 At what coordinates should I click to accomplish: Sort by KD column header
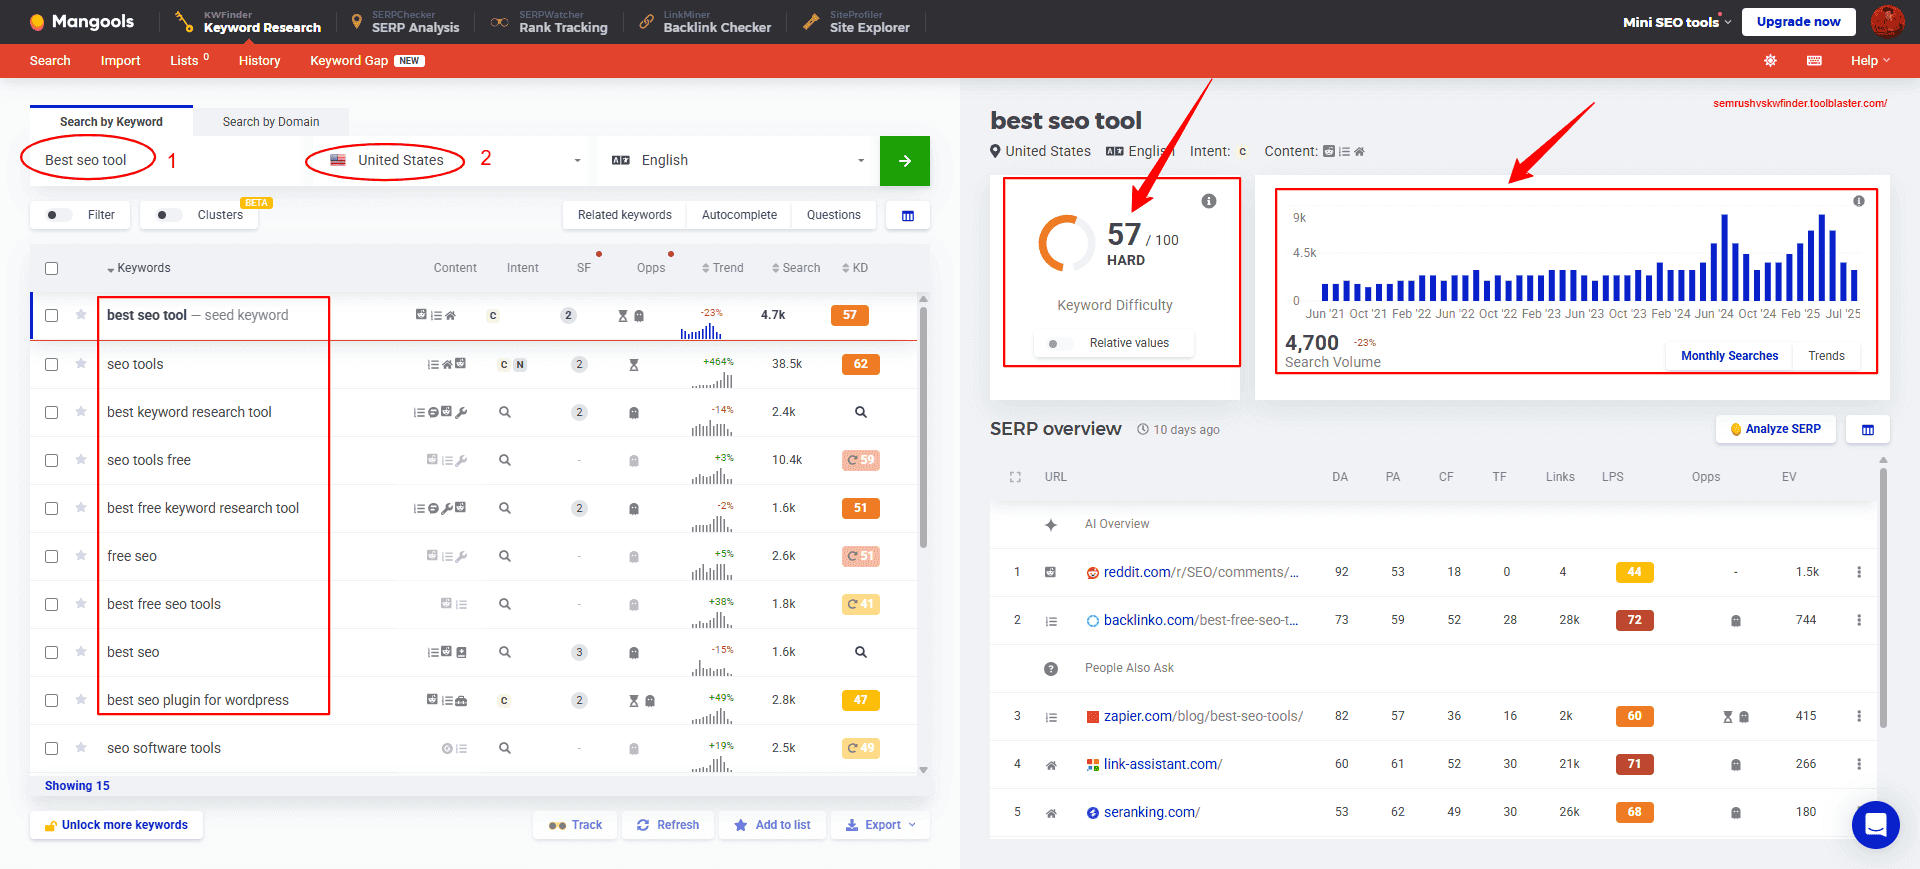[855, 268]
